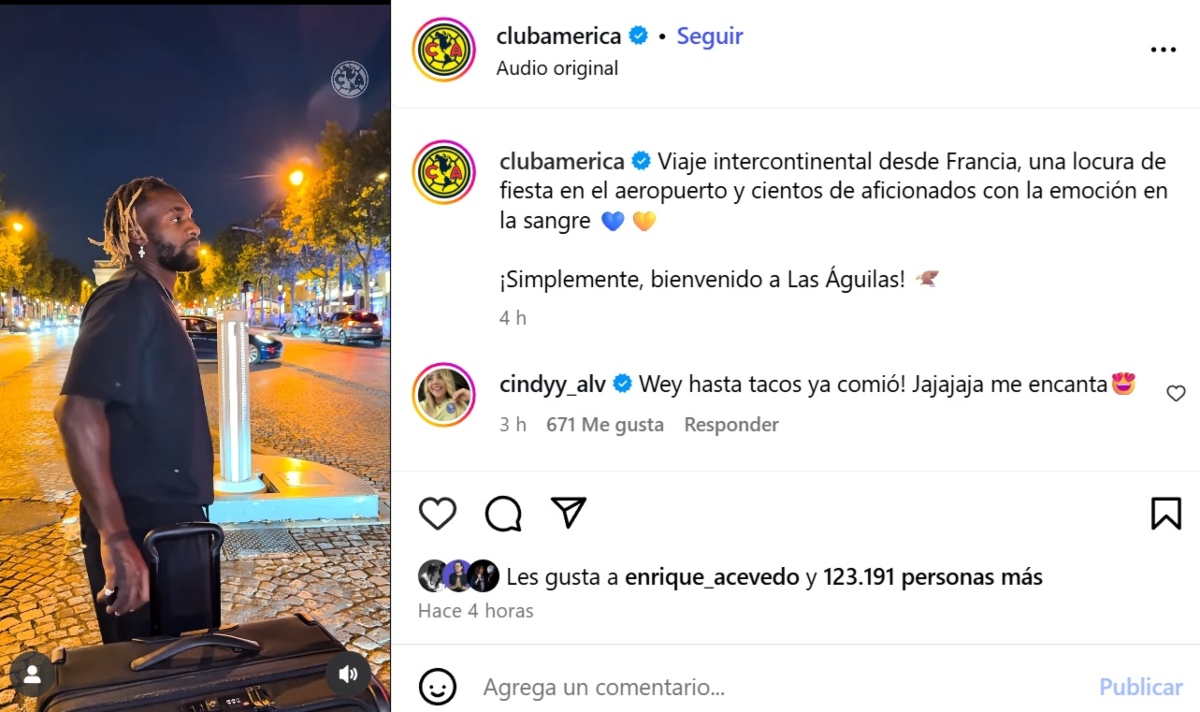Viewport: 1200px width, 712px height.
Task: Share the post via paper plane icon
Action: 568,513
